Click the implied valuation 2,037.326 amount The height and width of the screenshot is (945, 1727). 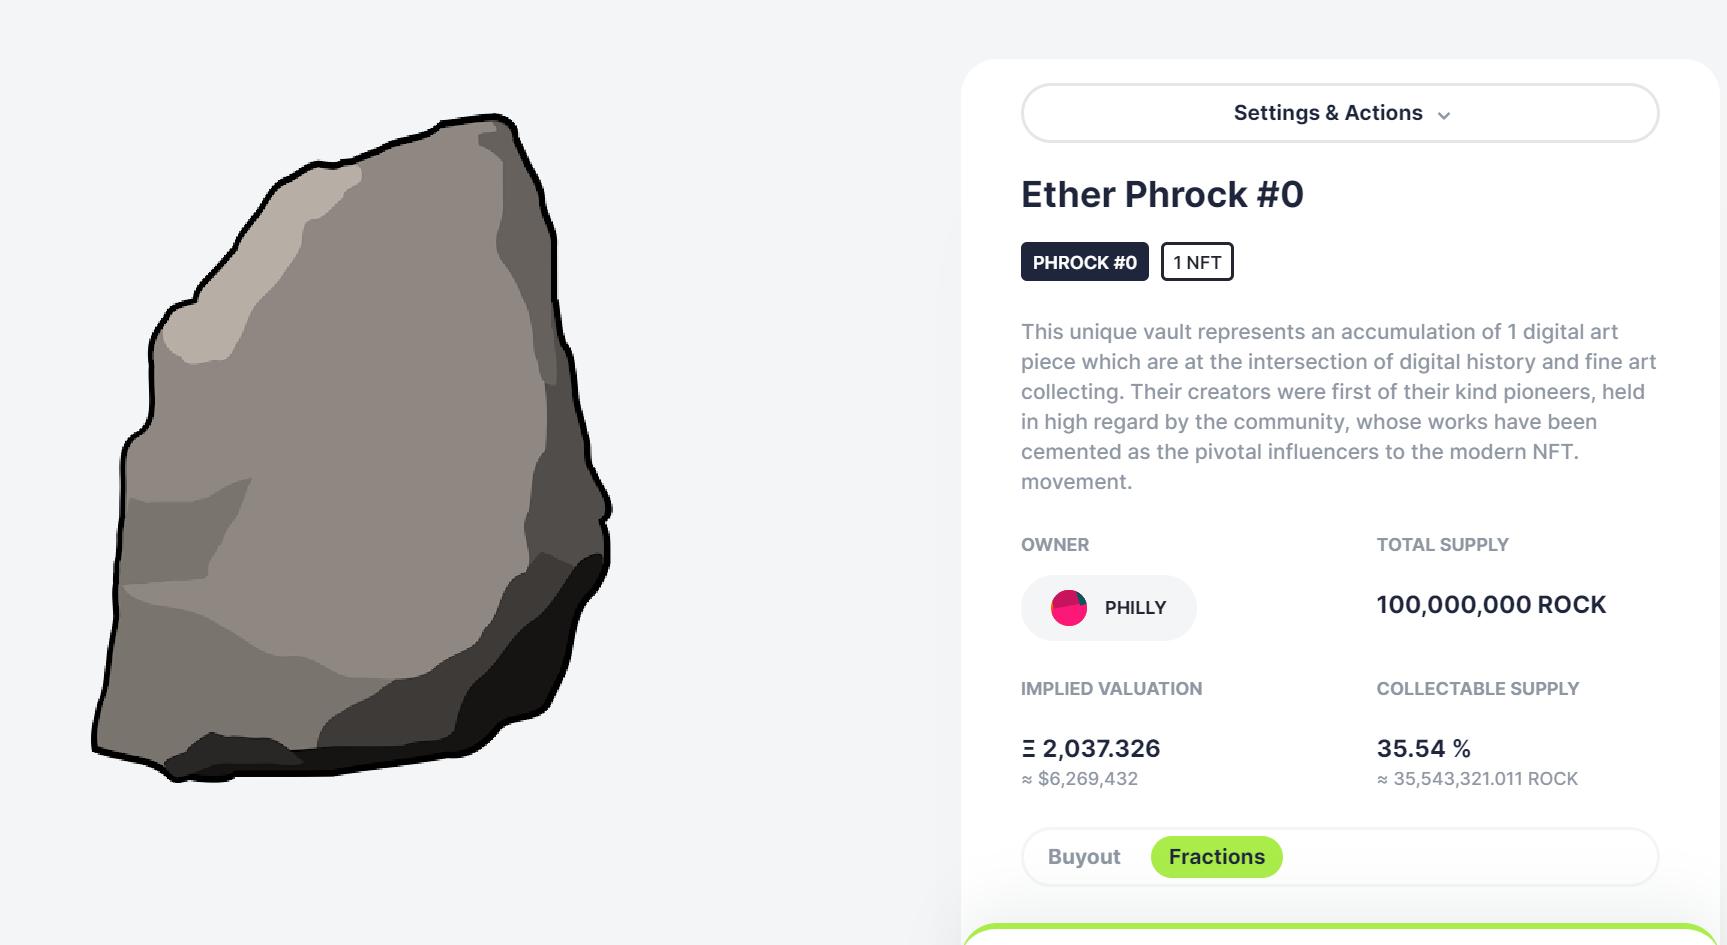pyautogui.click(x=1101, y=749)
